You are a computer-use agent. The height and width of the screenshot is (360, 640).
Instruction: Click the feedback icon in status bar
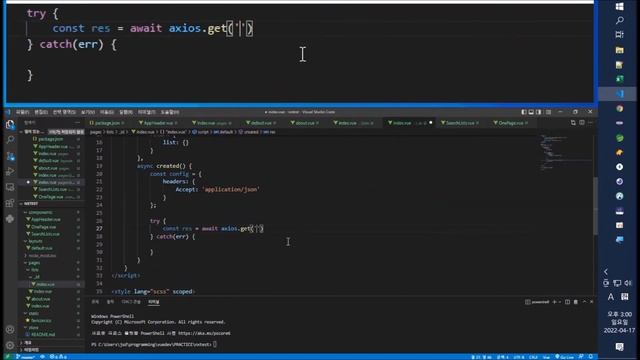tap(581, 357)
